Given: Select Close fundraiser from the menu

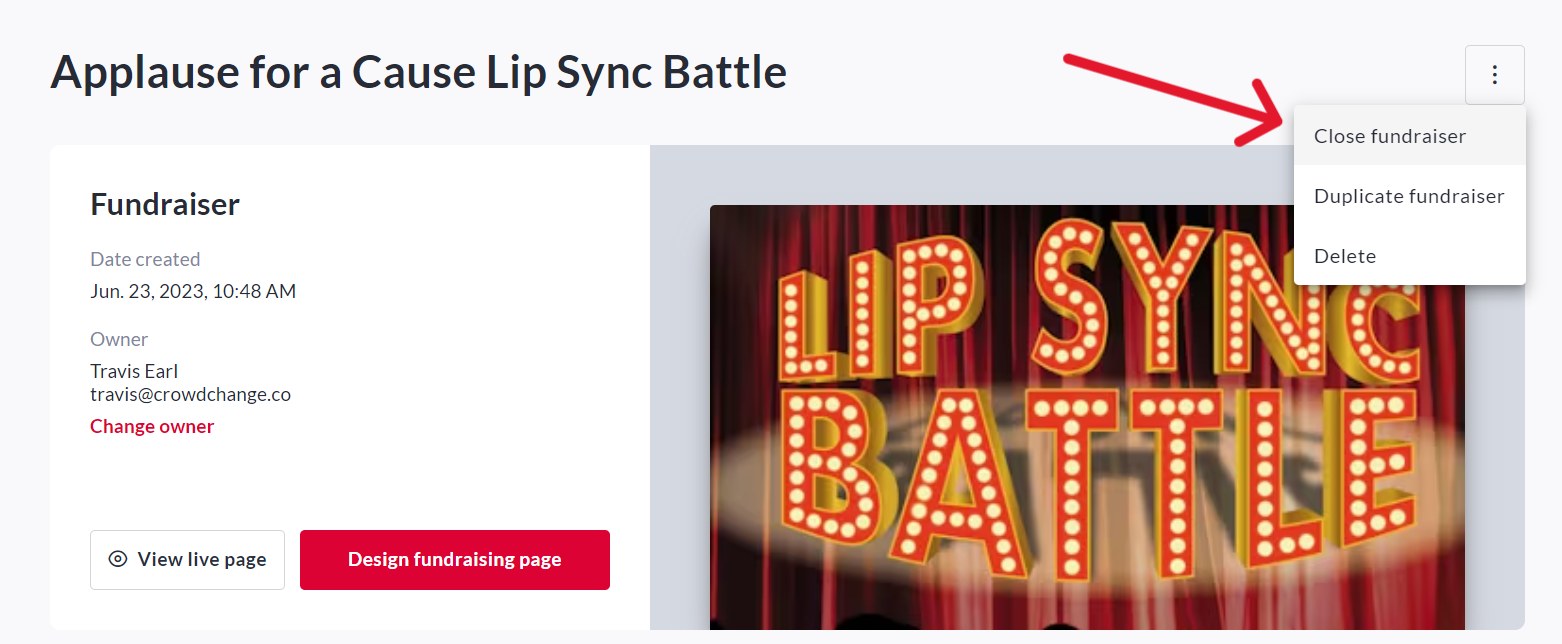Looking at the screenshot, I should (x=1389, y=136).
